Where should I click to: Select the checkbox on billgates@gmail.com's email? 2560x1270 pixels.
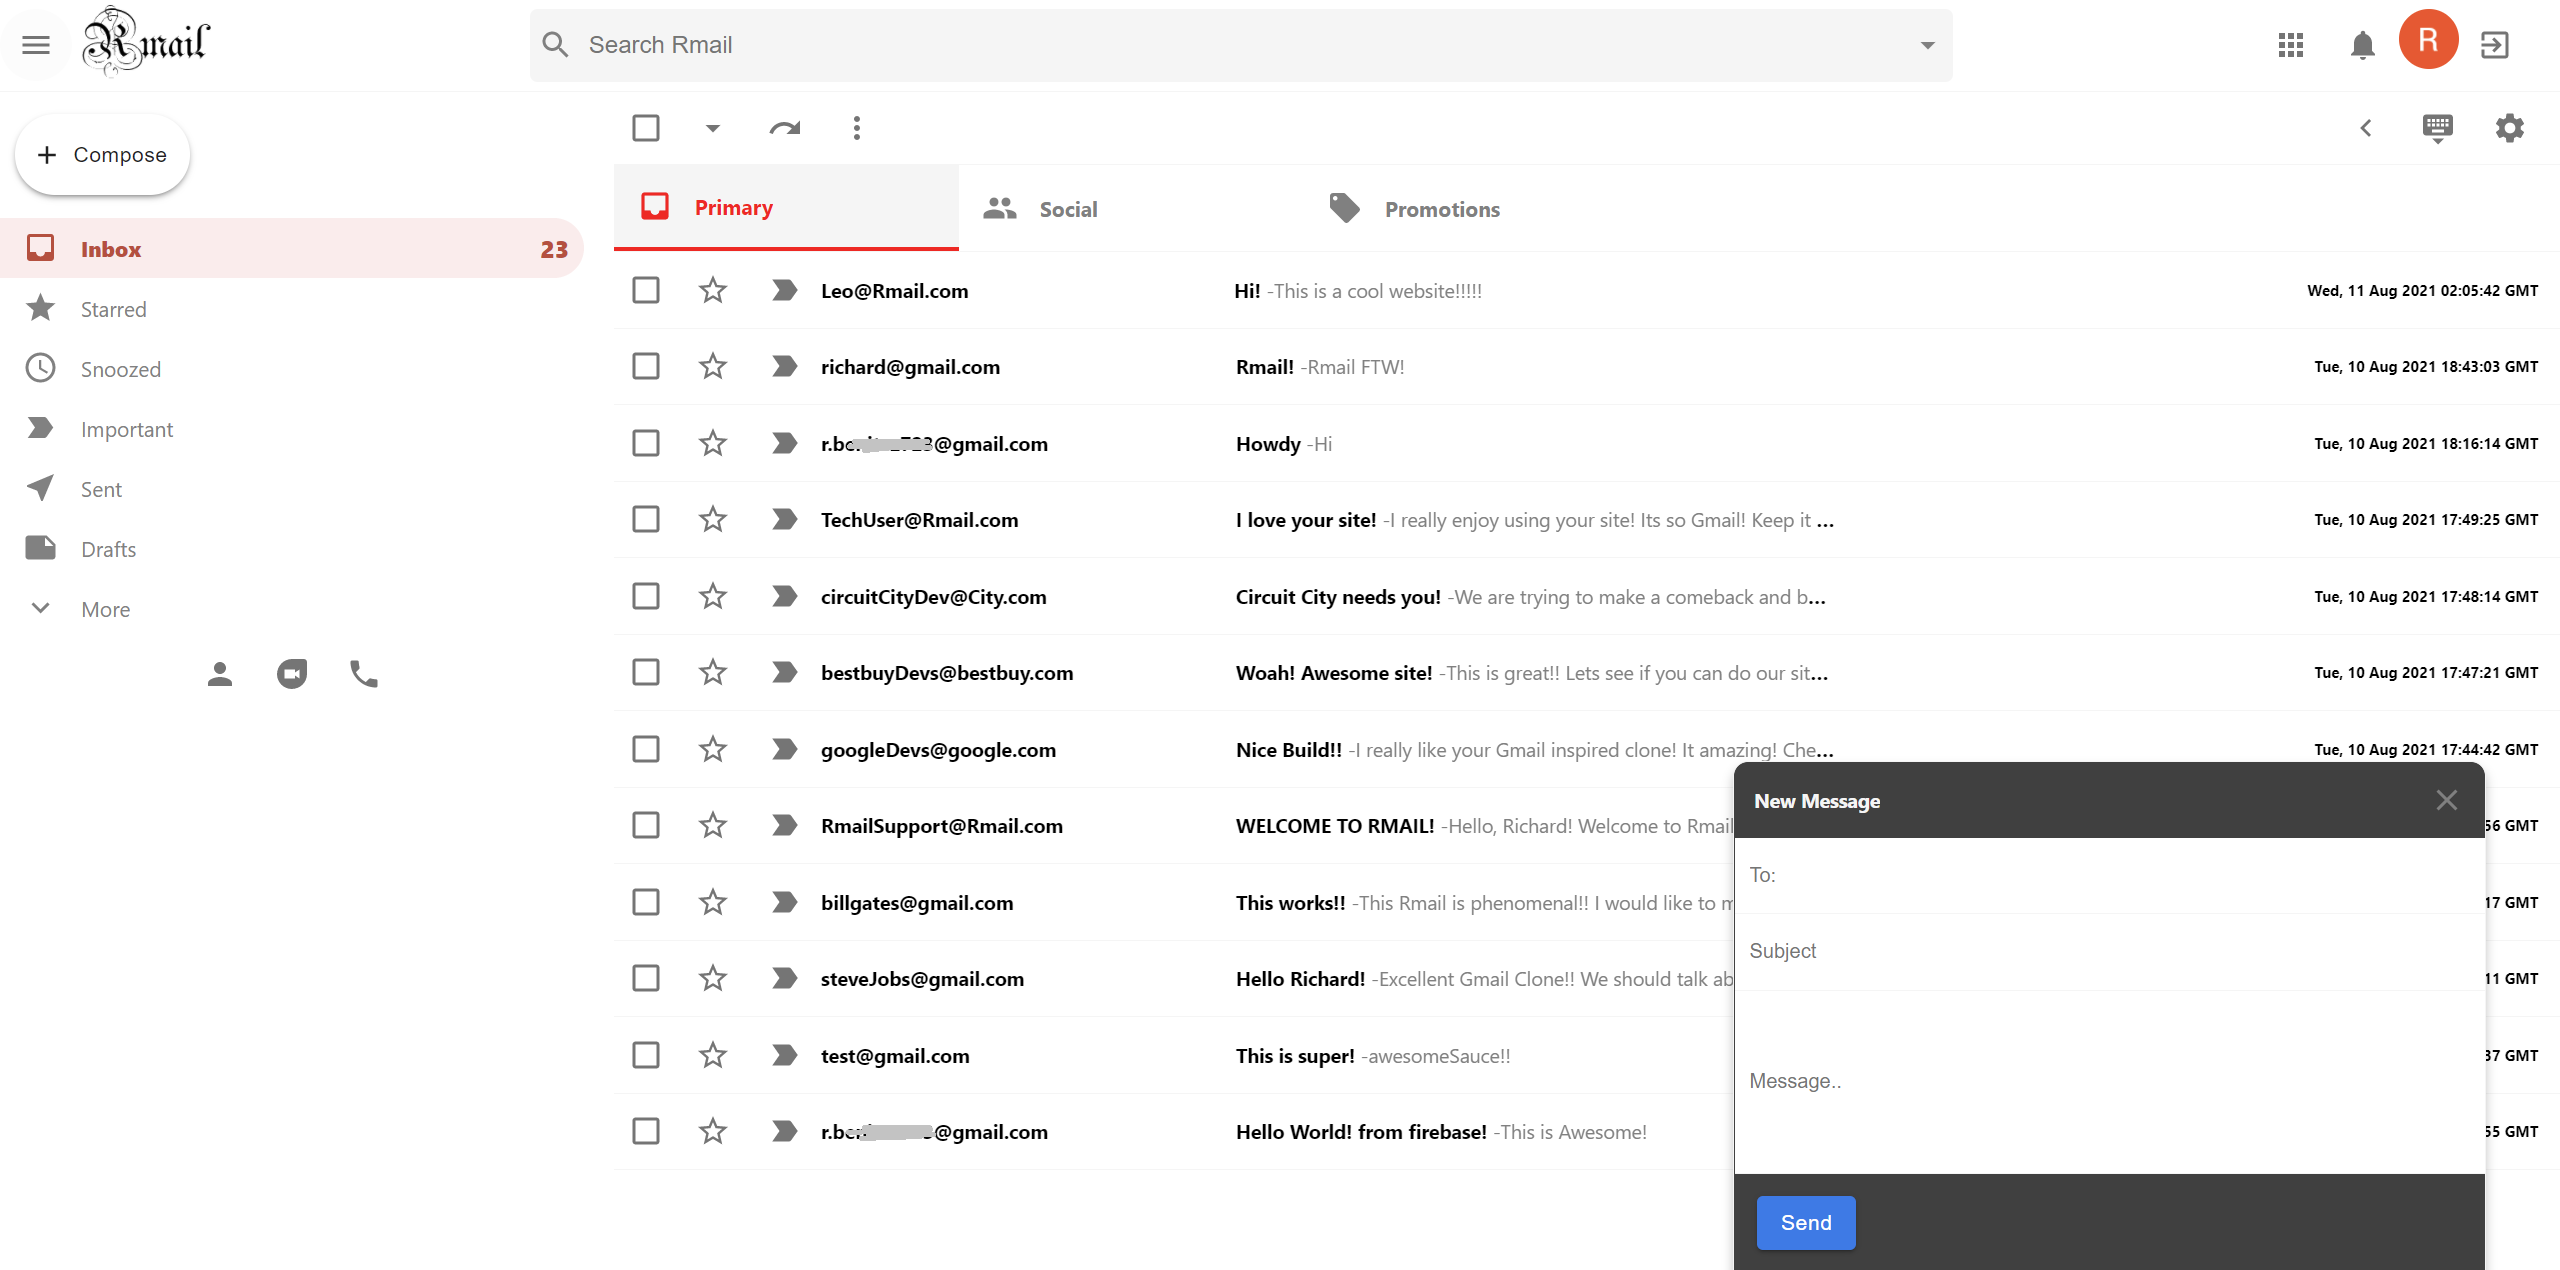(x=646, y=901)
